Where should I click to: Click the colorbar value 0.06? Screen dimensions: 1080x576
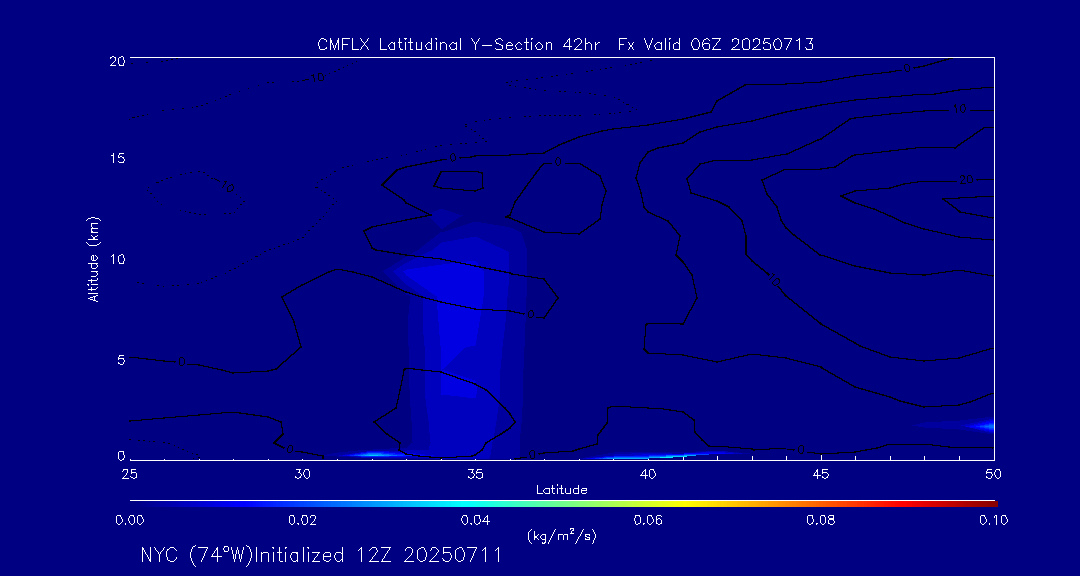(x=648, y=520)
